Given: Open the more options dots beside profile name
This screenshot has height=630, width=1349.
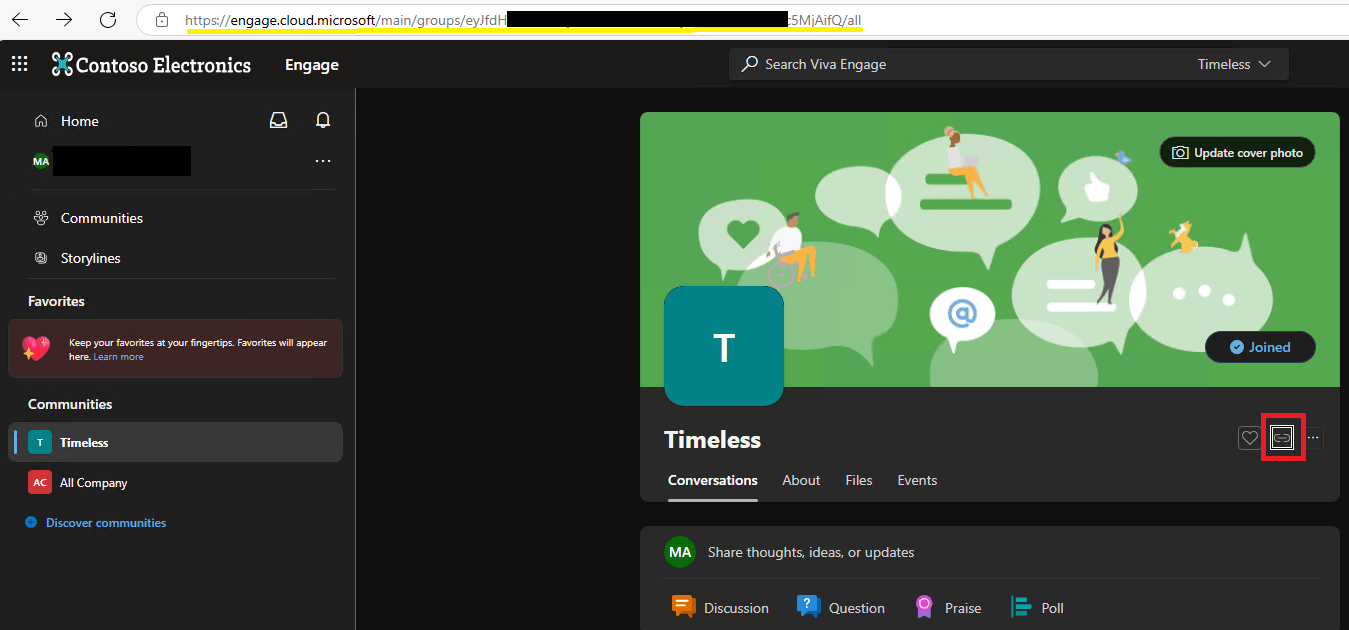Looking at the screenshot, I should [323, 160].
